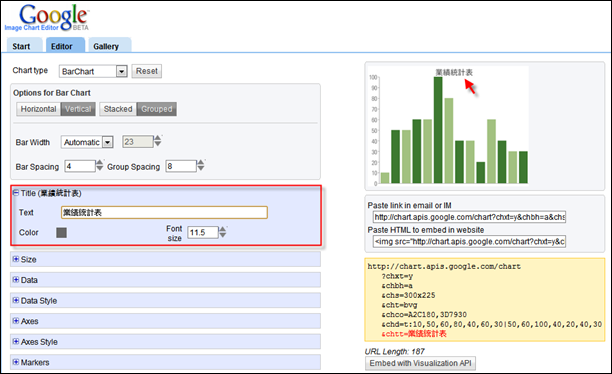Click the URL Length: 187 text
This screenshot has width=612, height=374.
tap(395, 351)
